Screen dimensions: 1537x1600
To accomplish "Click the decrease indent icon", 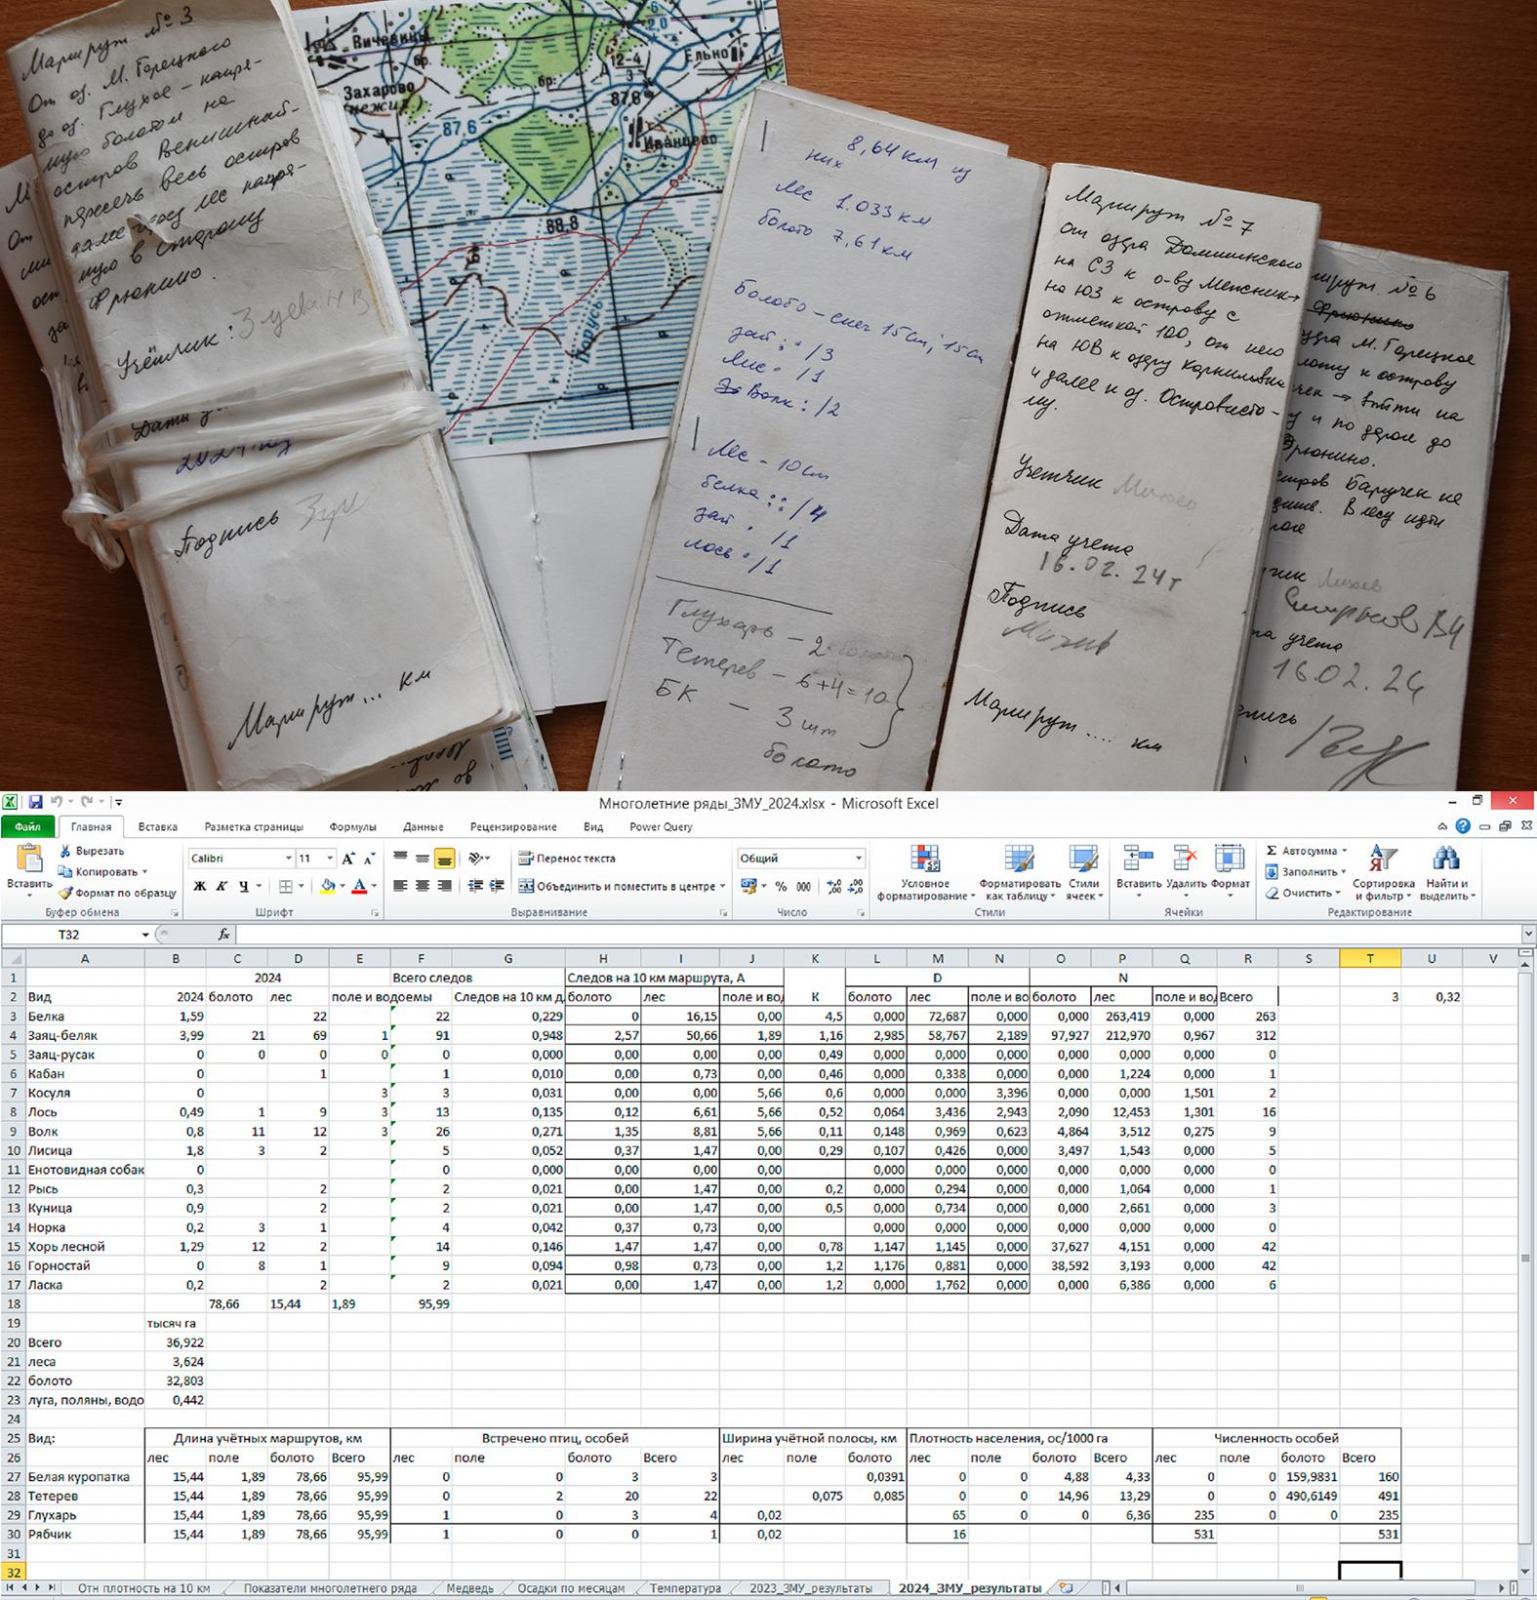I will 475,886.
